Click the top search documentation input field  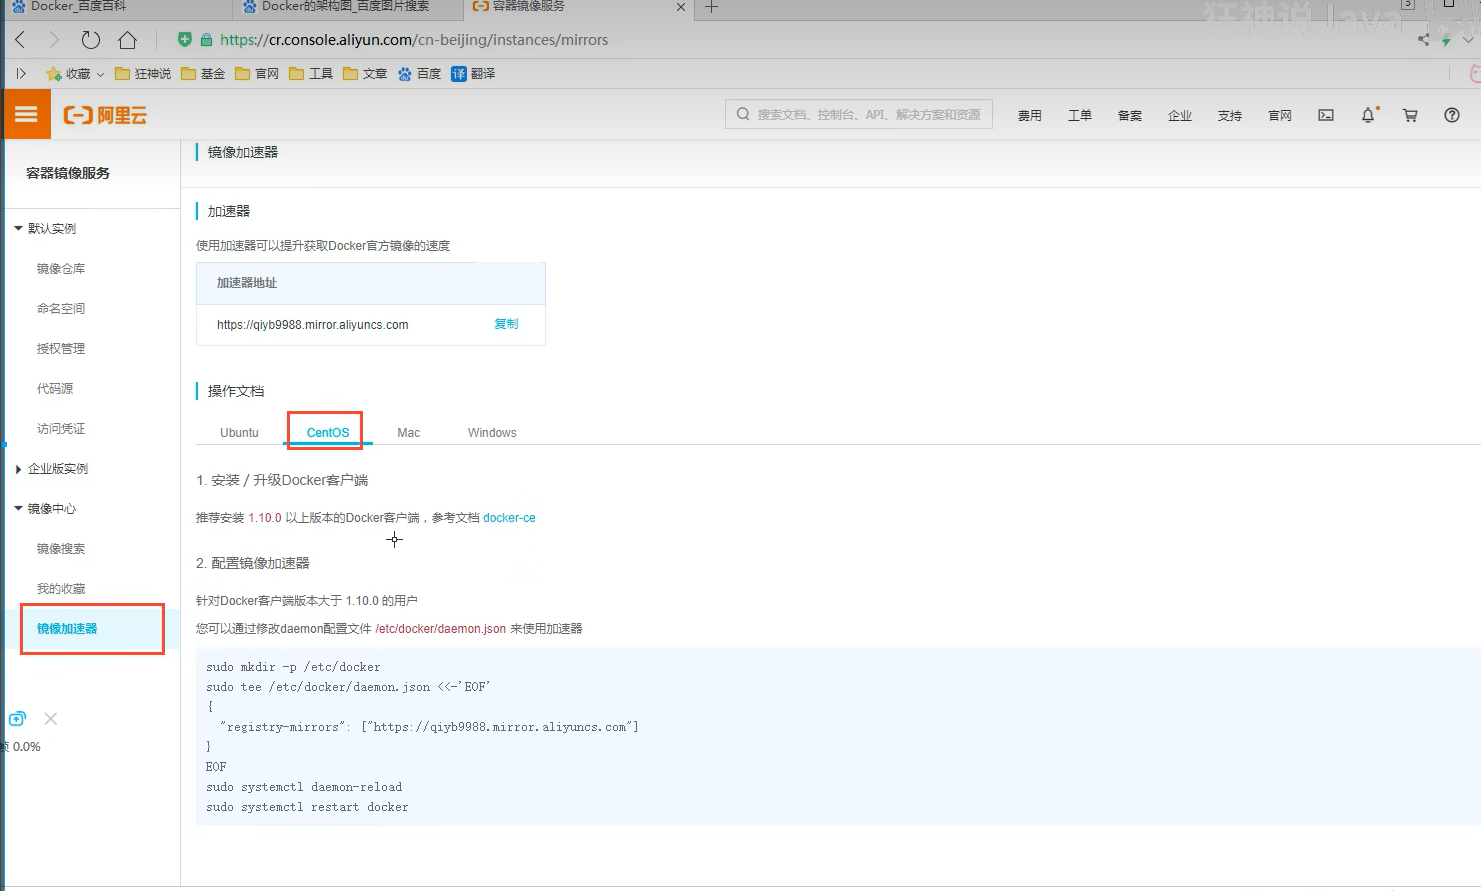click(x=860, y=115)
